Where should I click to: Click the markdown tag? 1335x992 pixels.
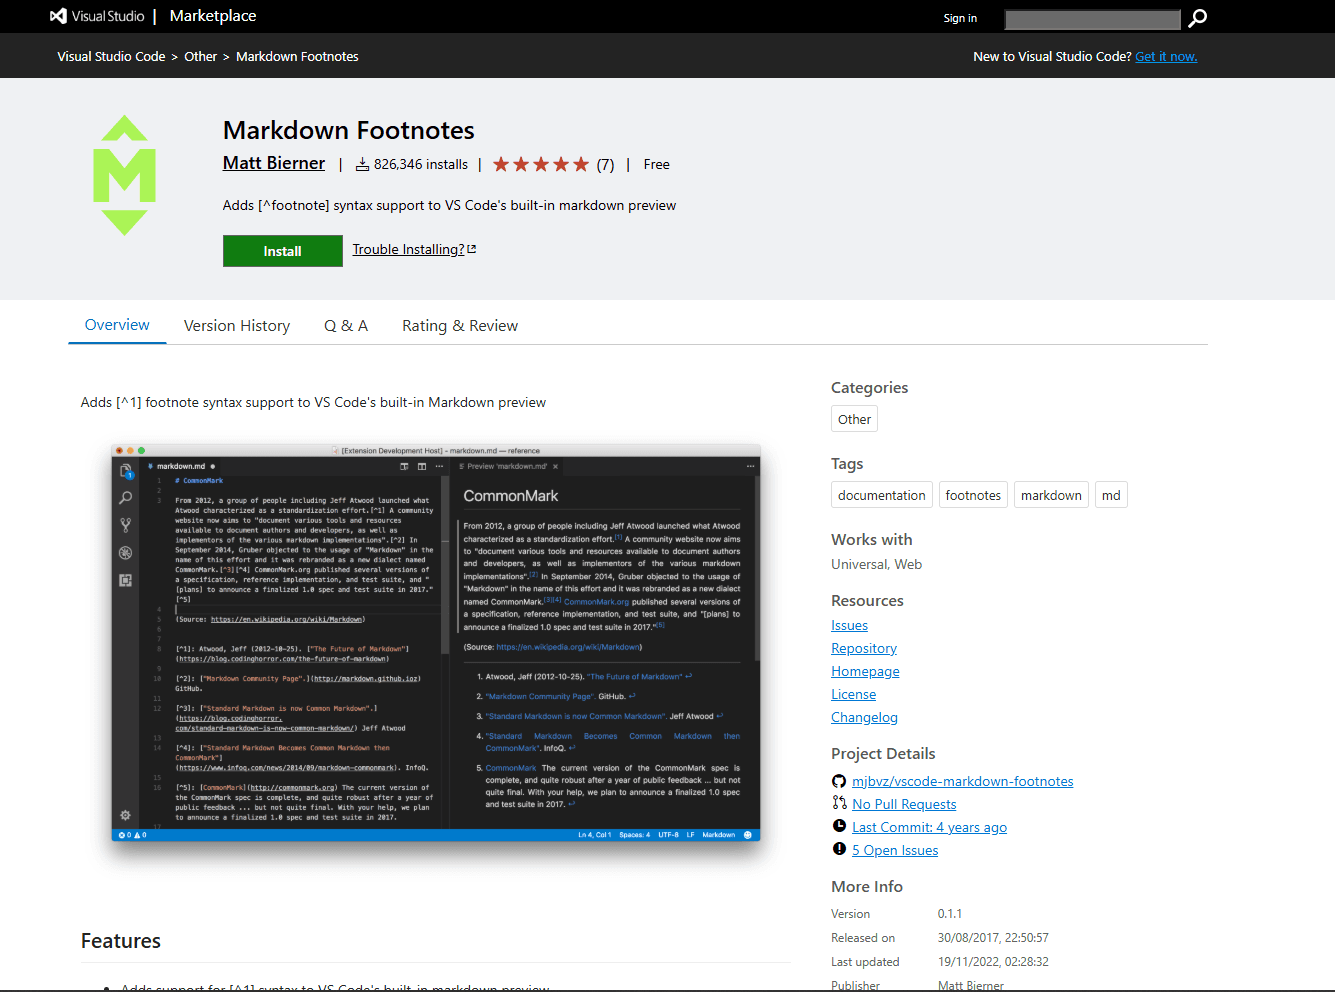1051,495
